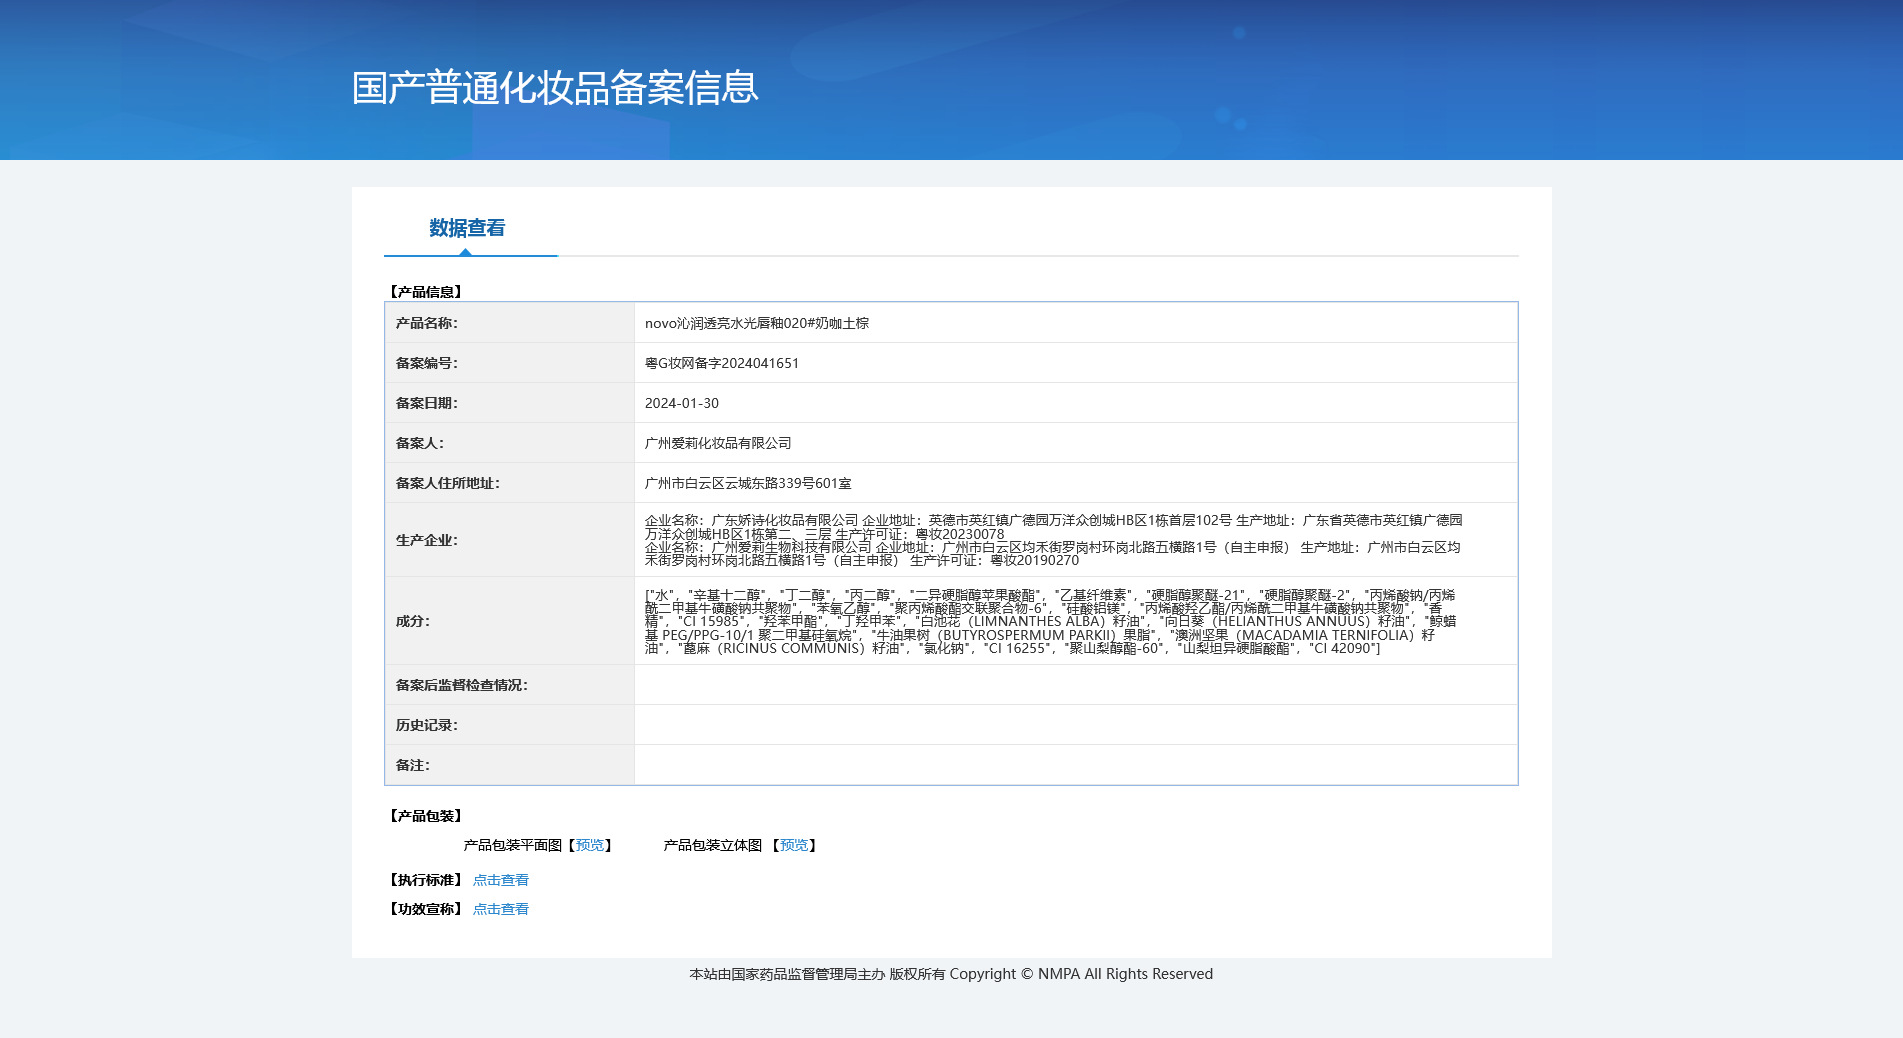1903x1038 pixels.
Task: Click the 备案人 row label
Action: point(420,443)
